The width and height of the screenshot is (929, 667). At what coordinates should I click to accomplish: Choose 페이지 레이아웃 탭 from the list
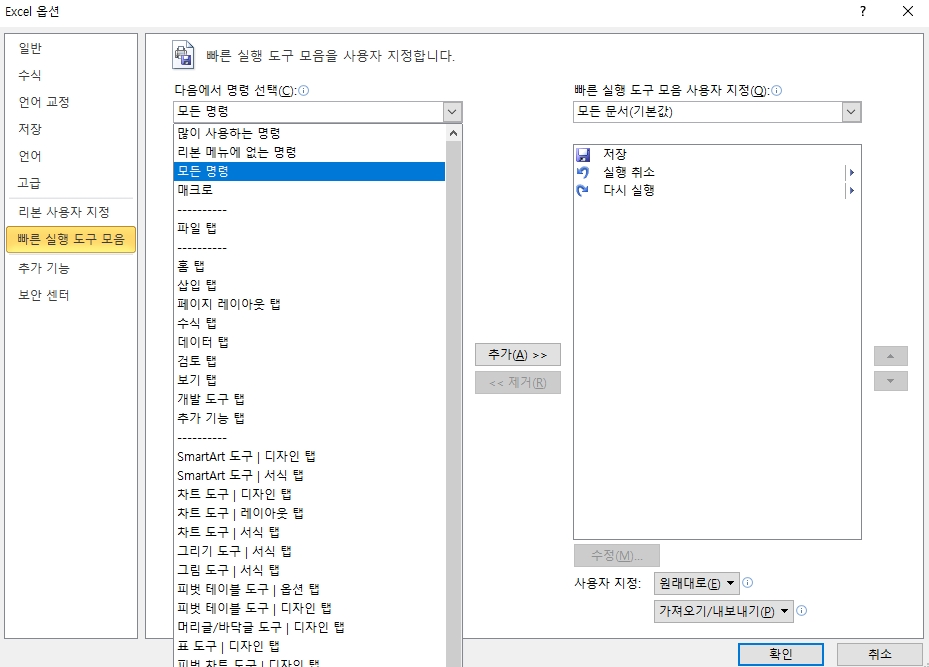point(309,304)
